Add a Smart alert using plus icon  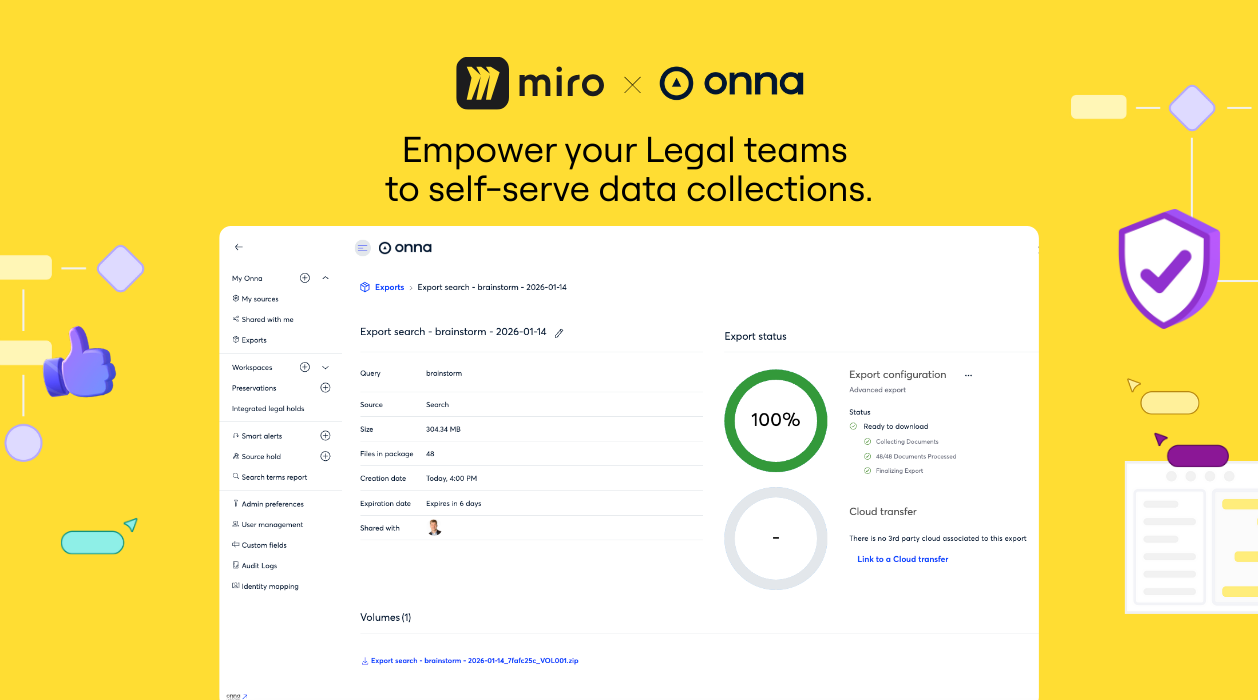click(x=325, y=436)
